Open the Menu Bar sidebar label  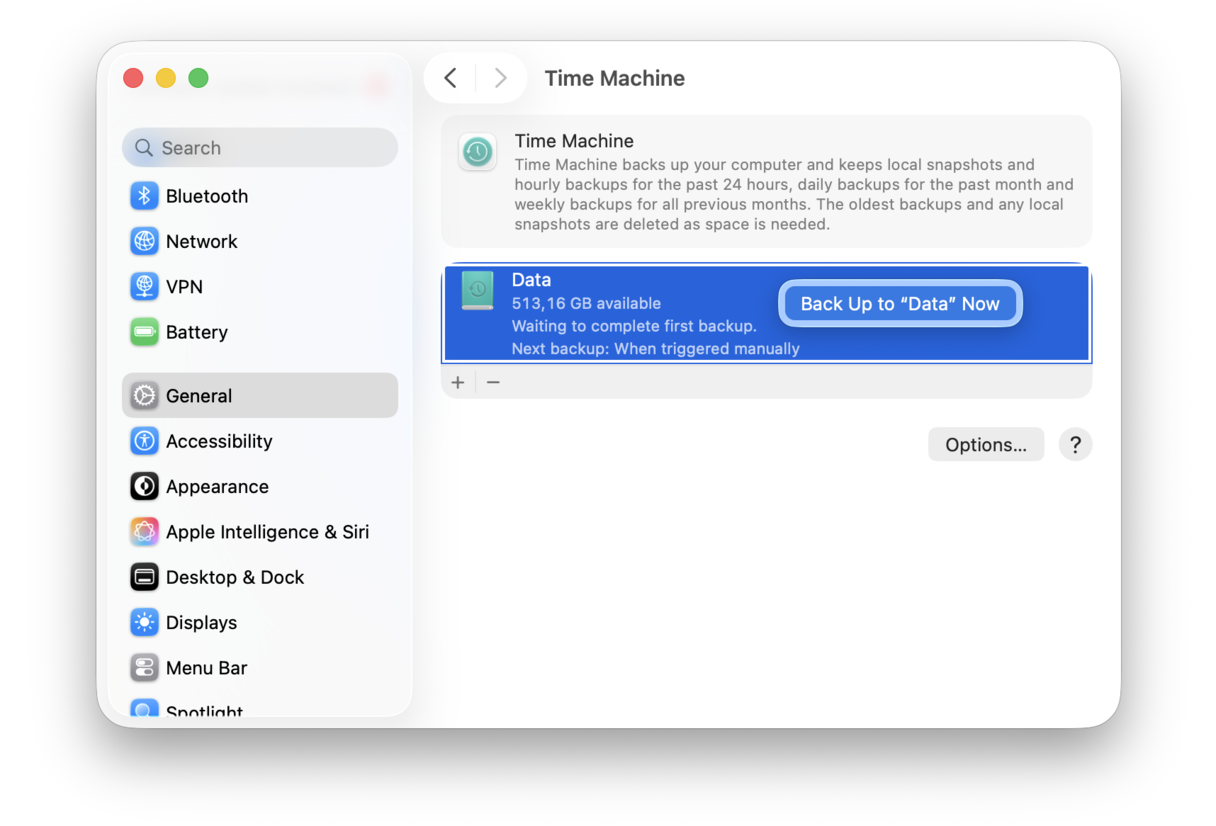206,668
